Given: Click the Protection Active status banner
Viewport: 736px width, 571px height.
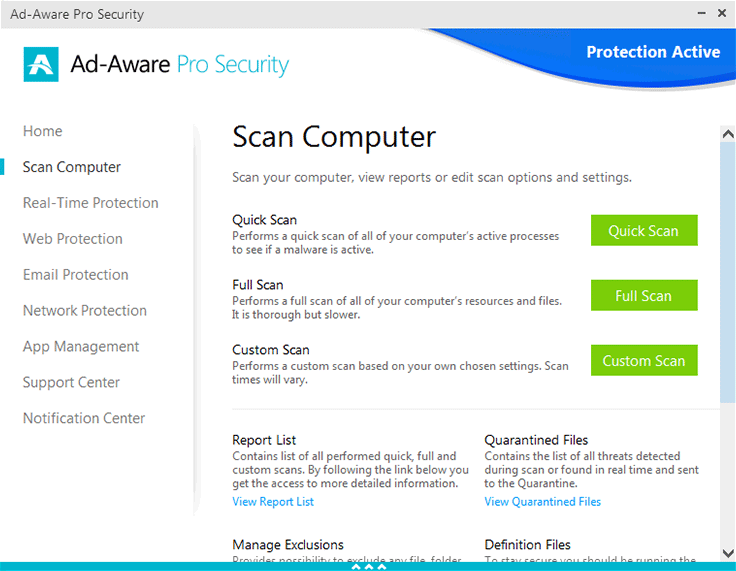Looking at the screenshot, I should 653,53.
